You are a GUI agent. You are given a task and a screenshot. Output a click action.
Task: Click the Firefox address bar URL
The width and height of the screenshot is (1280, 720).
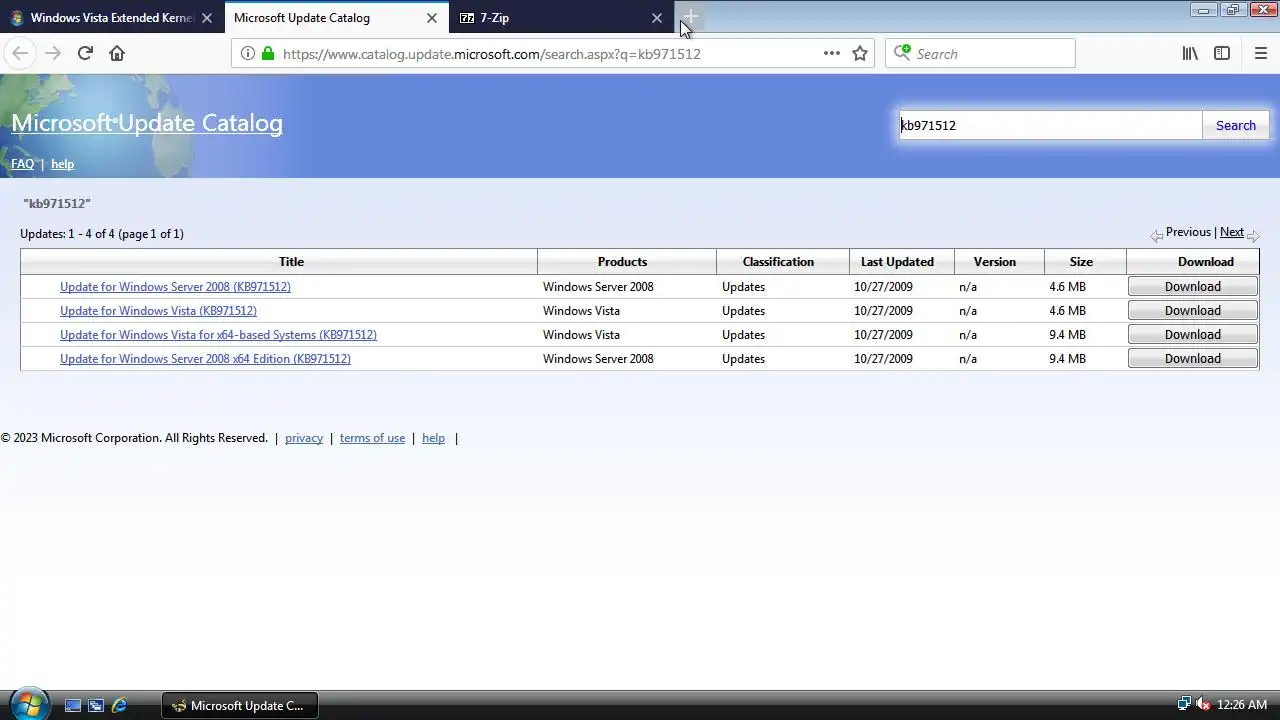tap(491, 54)
